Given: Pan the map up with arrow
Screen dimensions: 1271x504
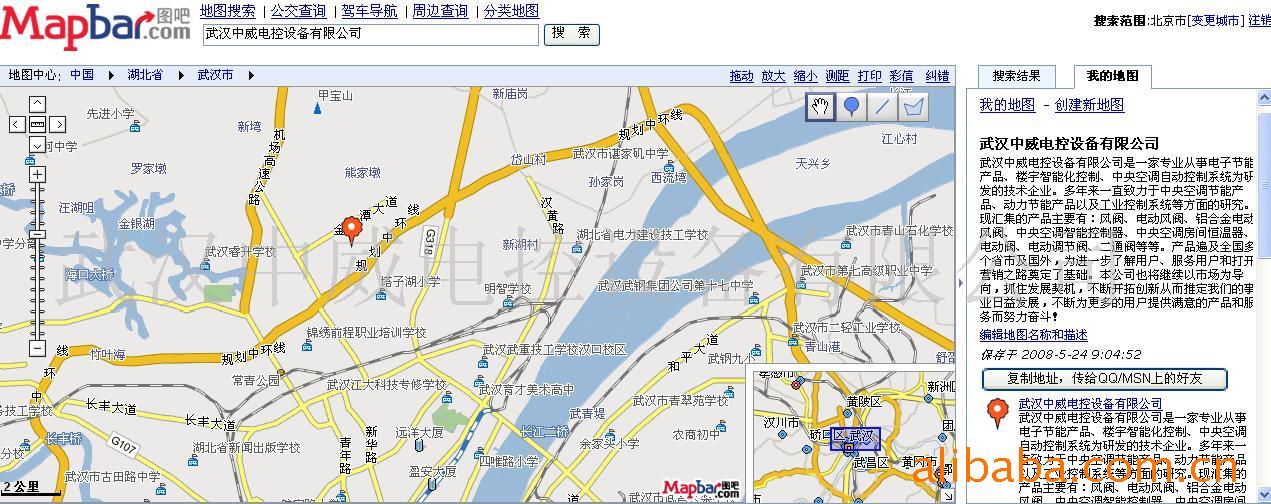Looking at the screenshot, I should tap(37, 103).
